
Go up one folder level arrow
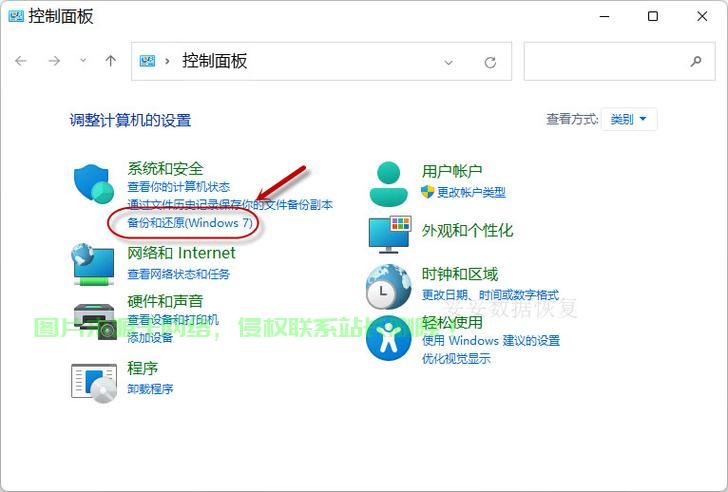111,61
